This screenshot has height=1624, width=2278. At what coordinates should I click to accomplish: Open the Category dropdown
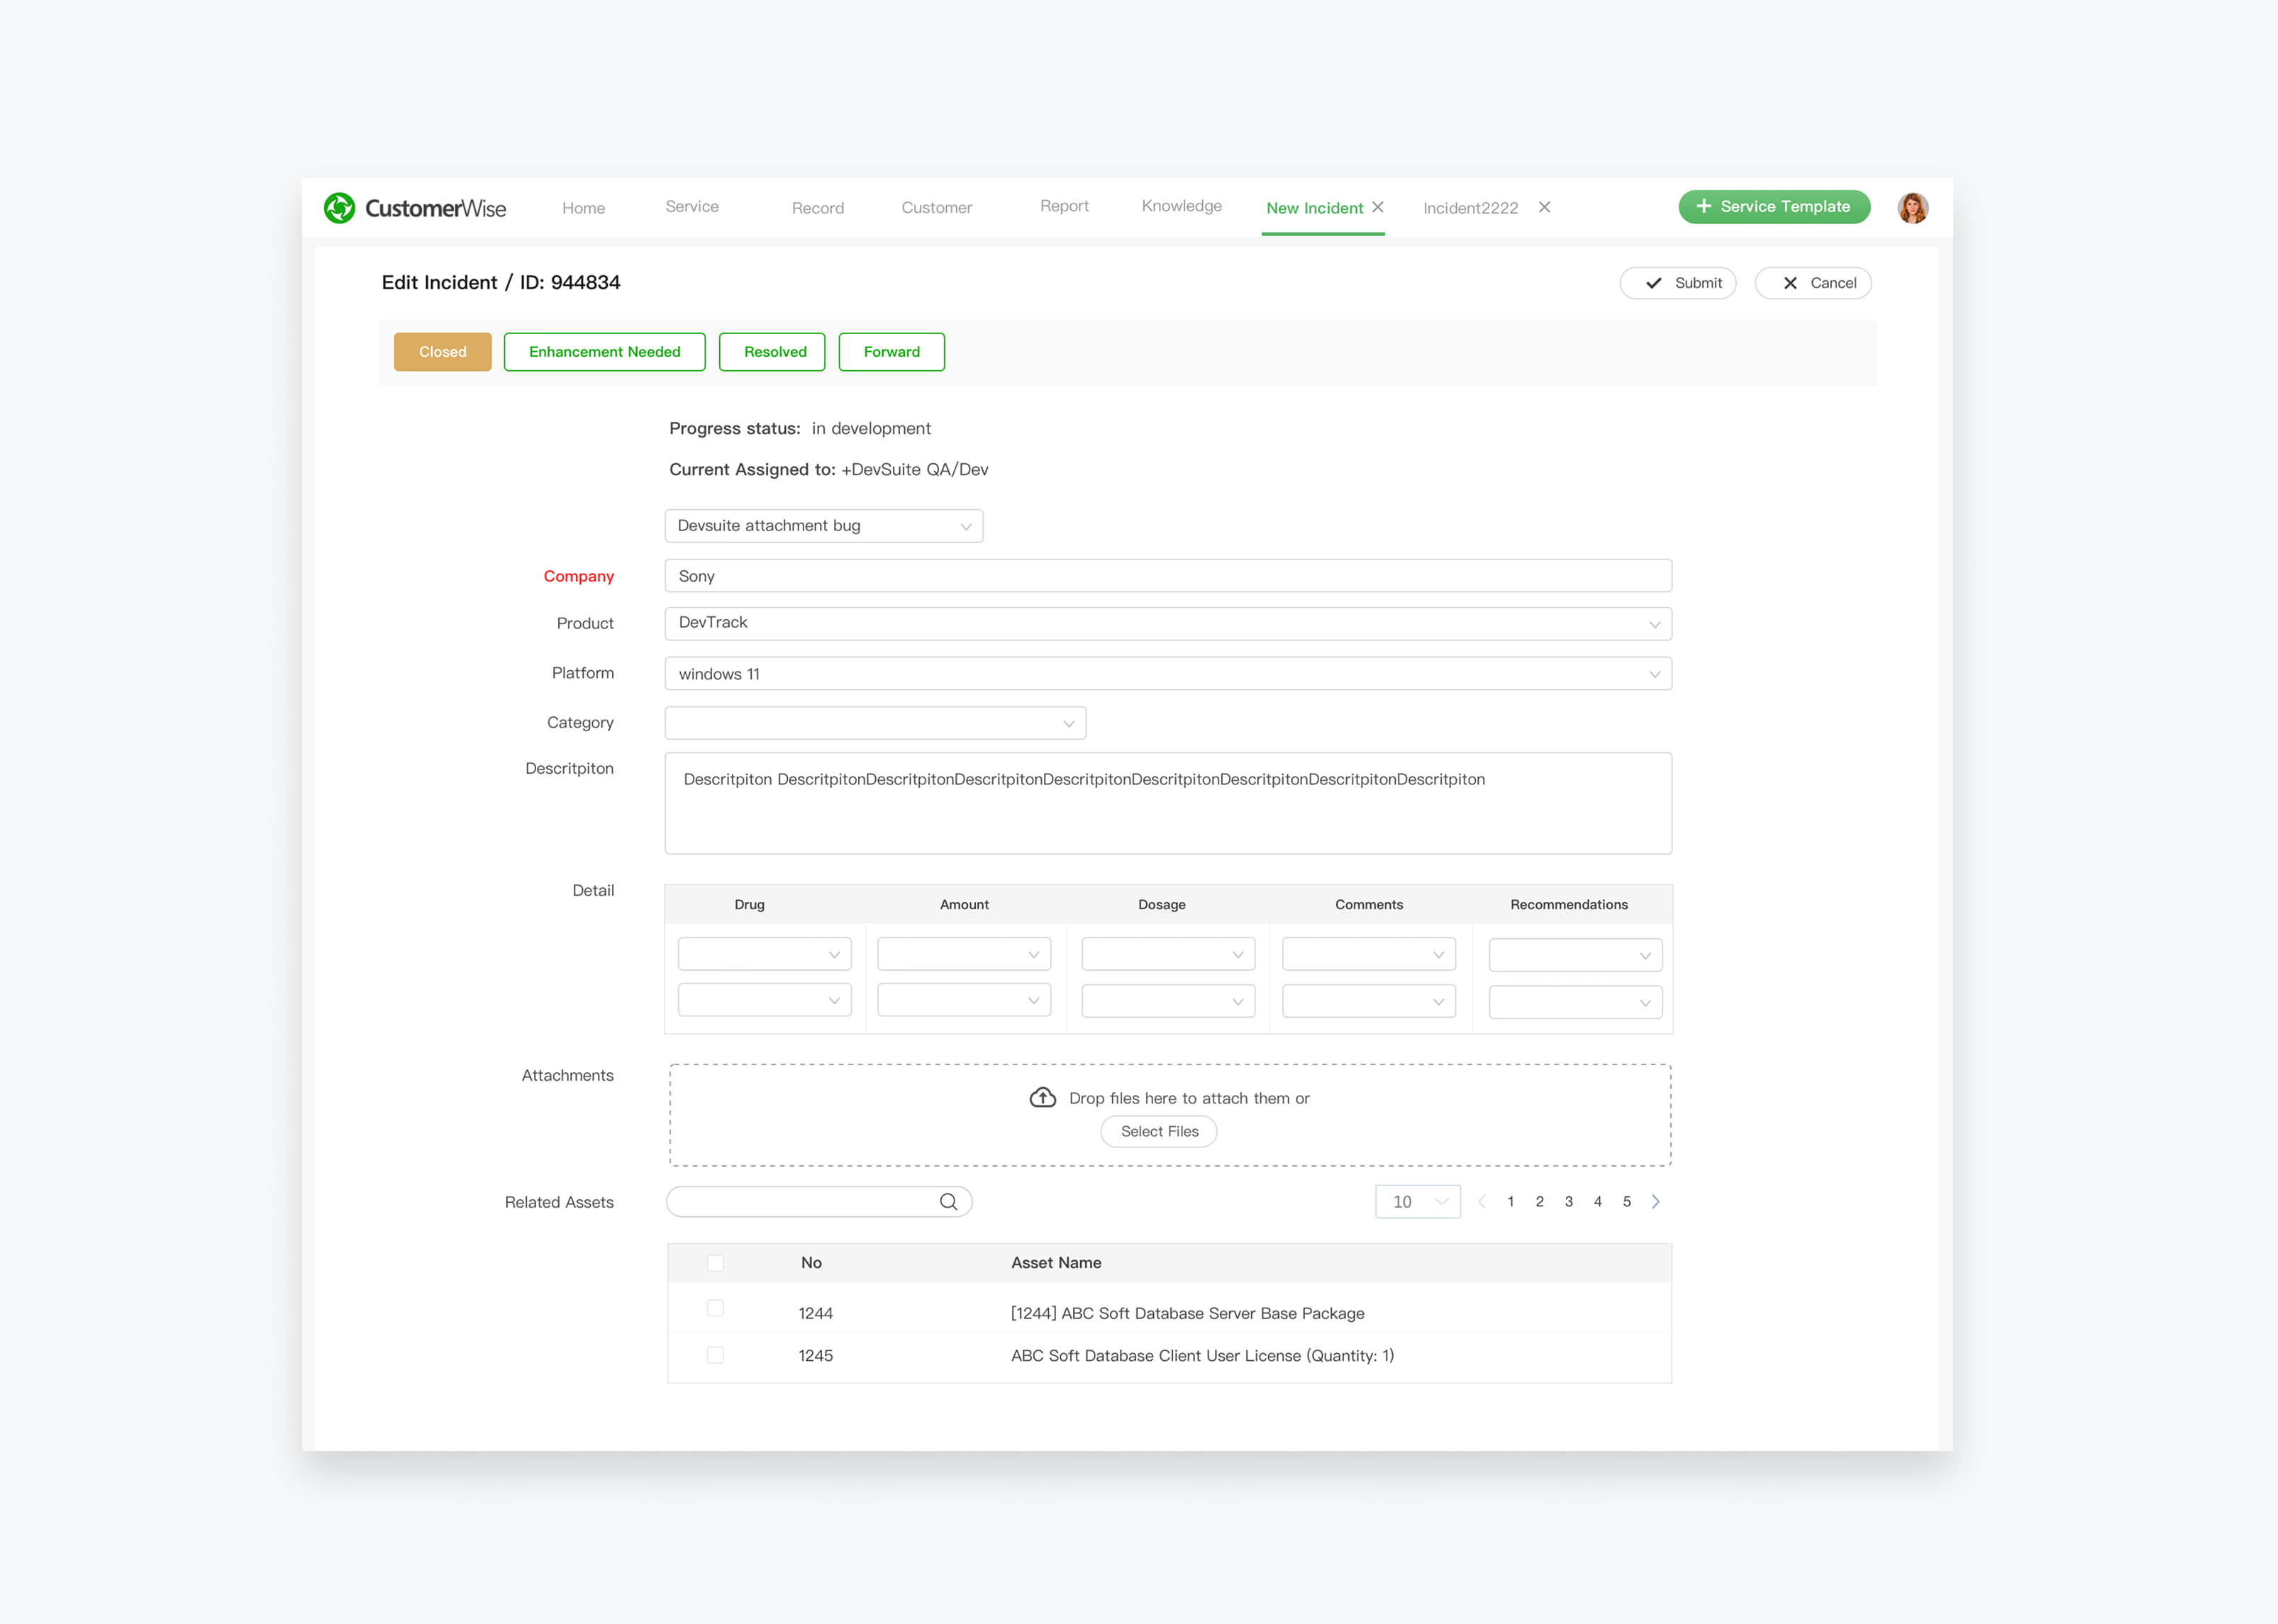pos(875,723)
